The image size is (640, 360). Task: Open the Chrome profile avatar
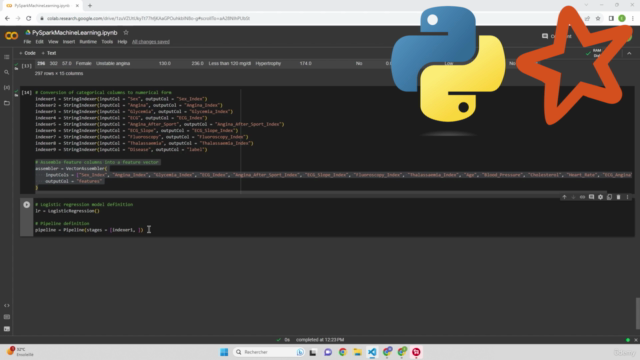pos(622,18)
